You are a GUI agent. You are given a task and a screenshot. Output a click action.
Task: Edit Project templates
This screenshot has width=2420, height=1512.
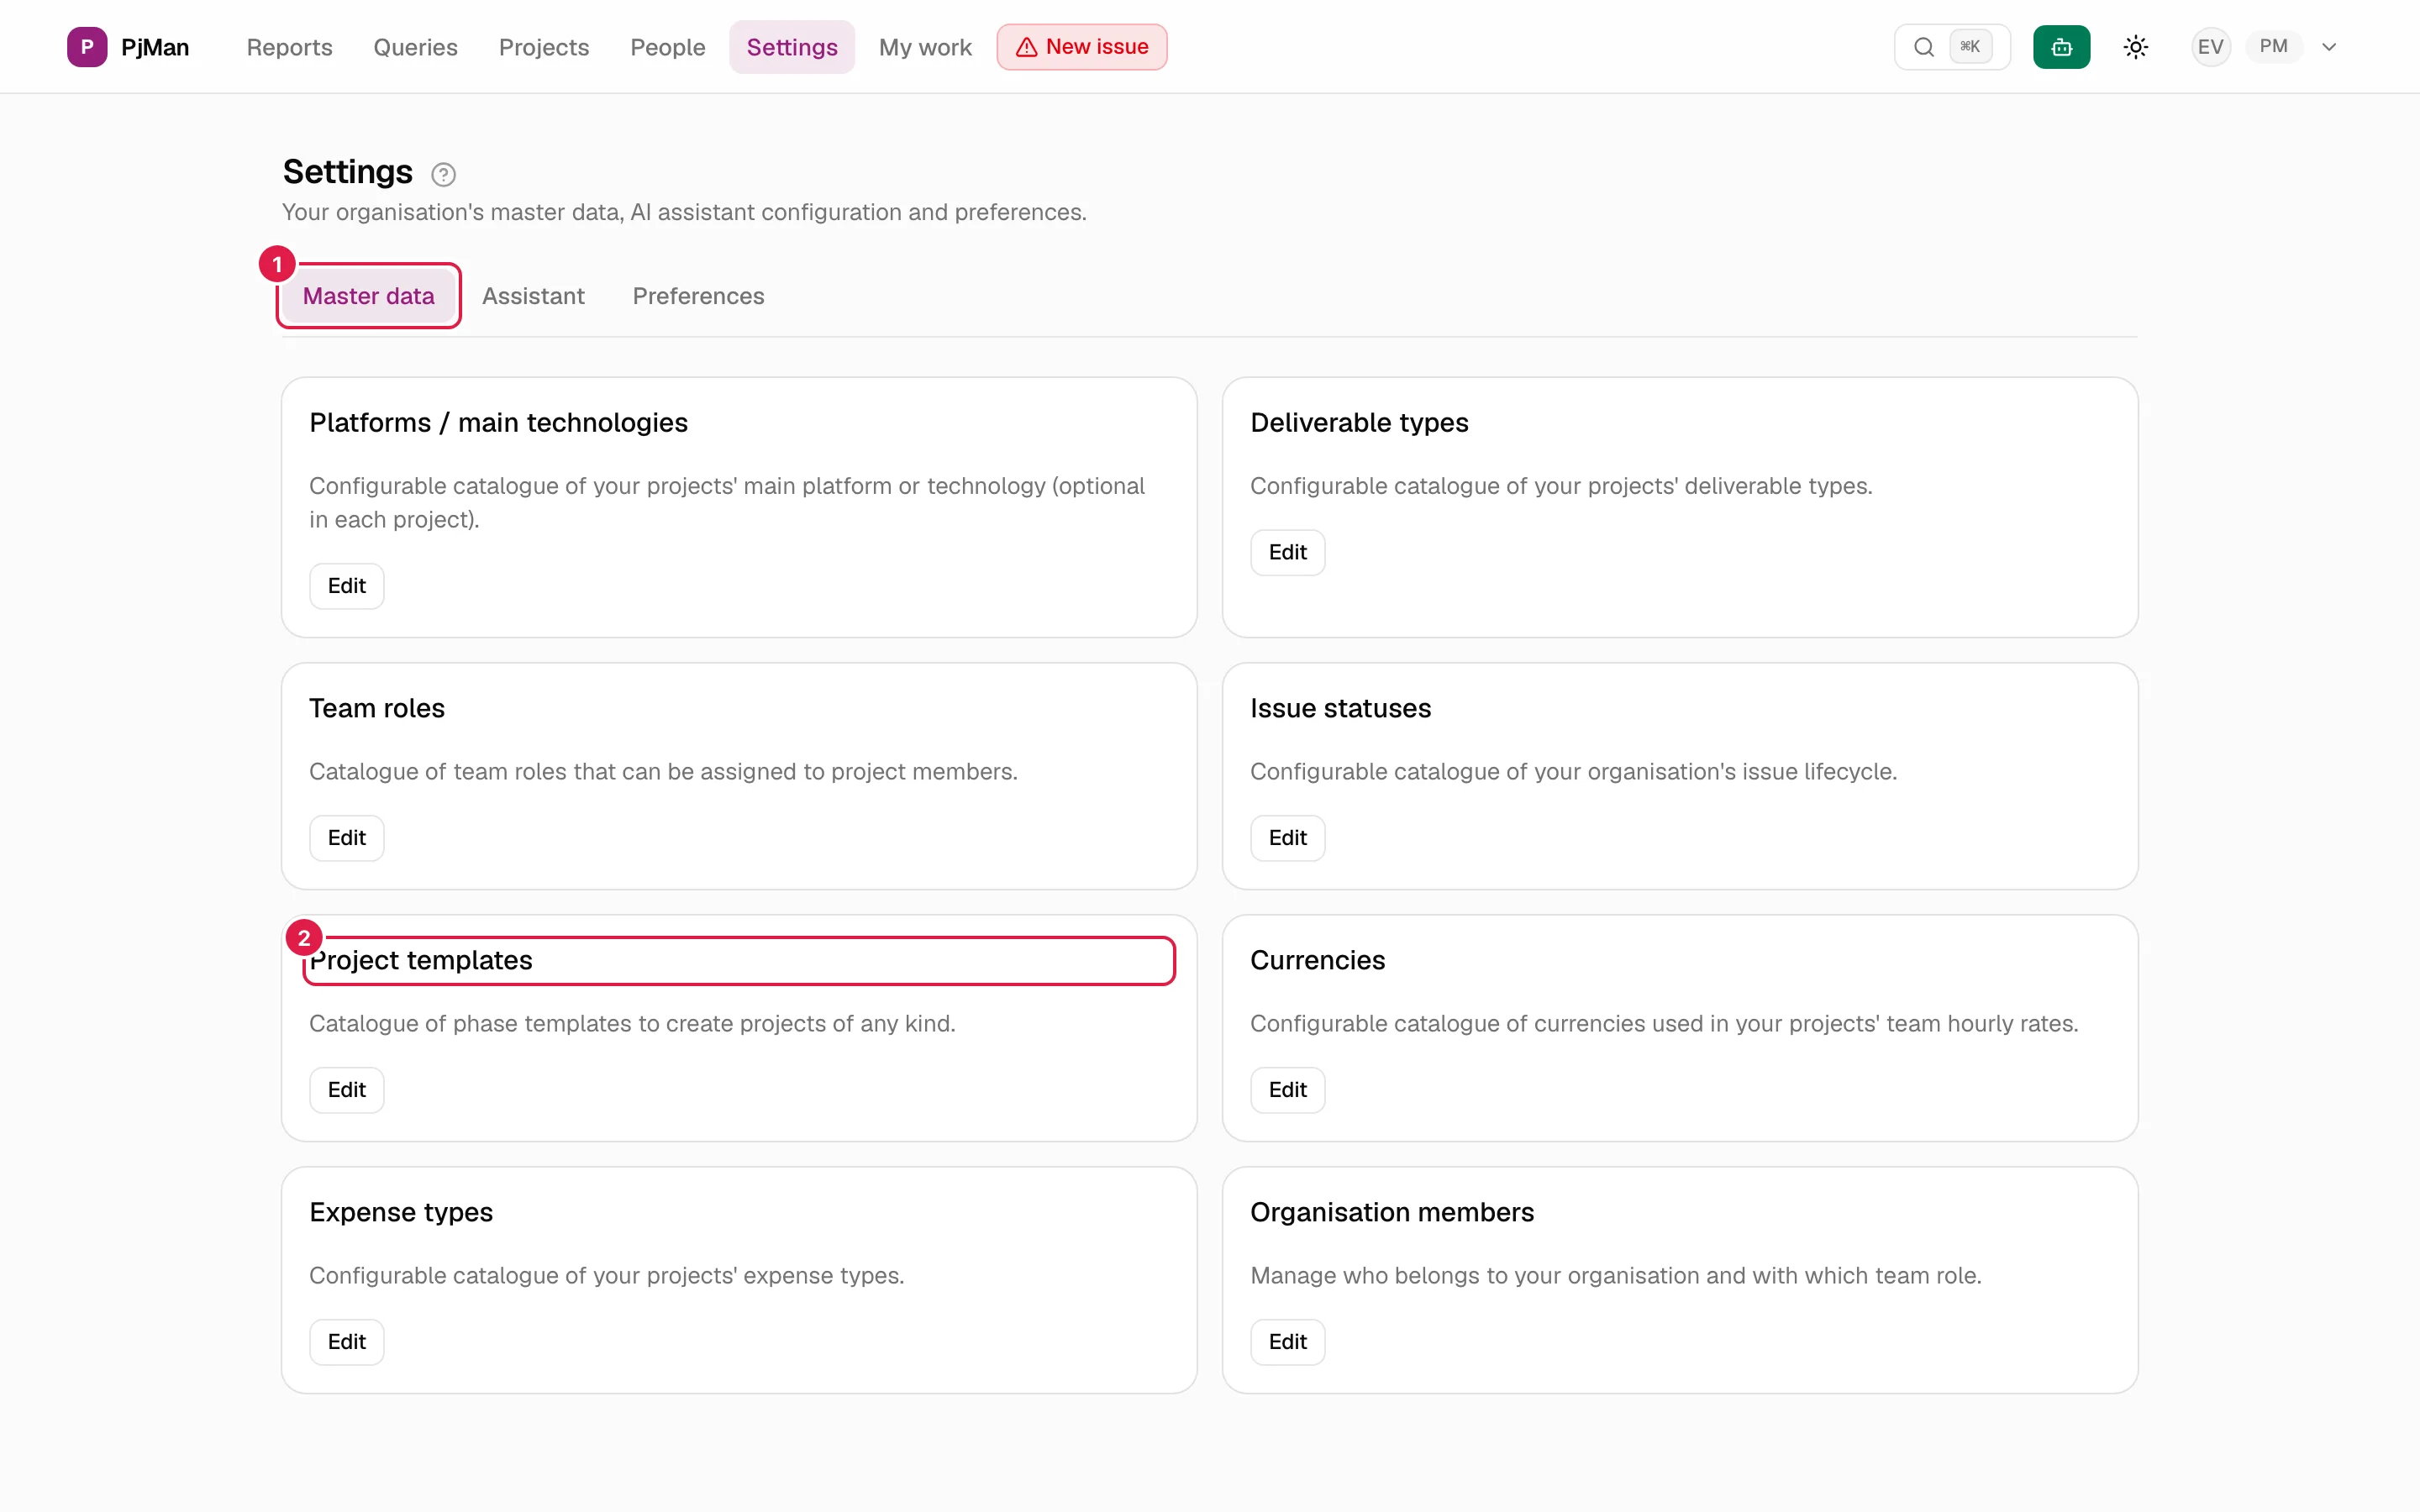pyautogui.click(x=347, y=1090)
